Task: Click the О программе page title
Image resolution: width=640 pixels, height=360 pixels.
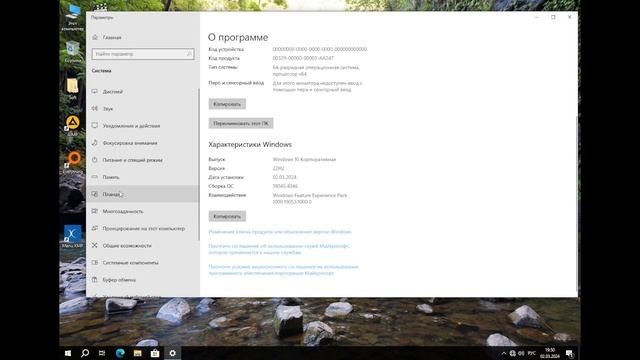Action: pos(238,37)
